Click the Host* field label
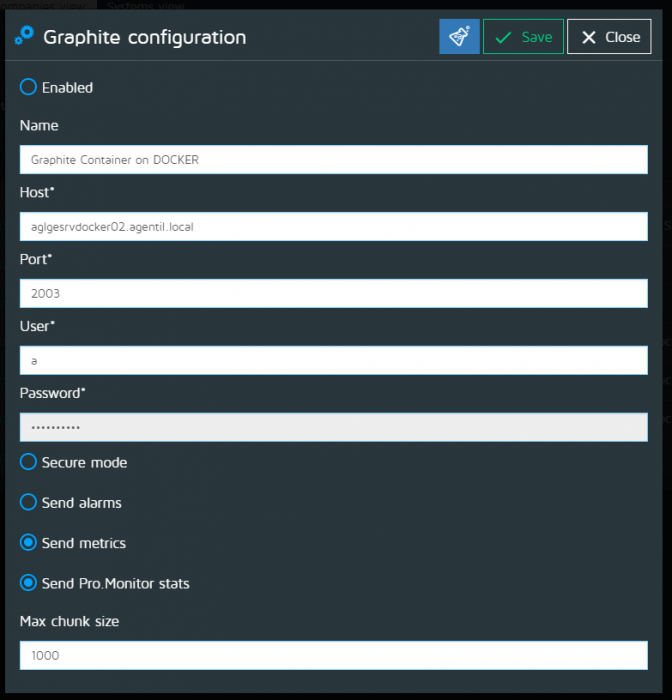Image resolution: width=672 pixels, height=700 pixels. coord(37,192)
